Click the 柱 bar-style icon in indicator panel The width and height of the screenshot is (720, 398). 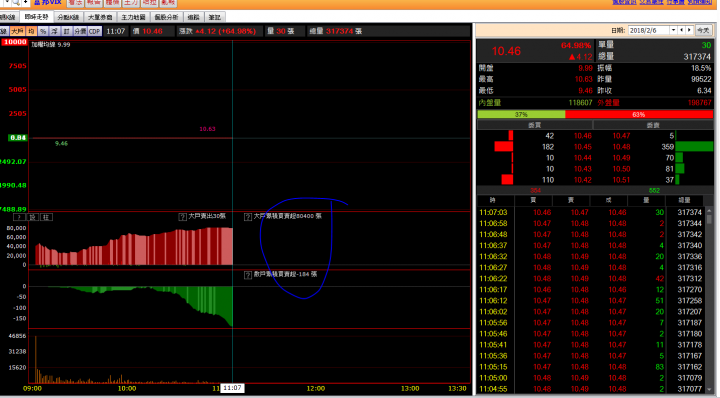point(46,217)
